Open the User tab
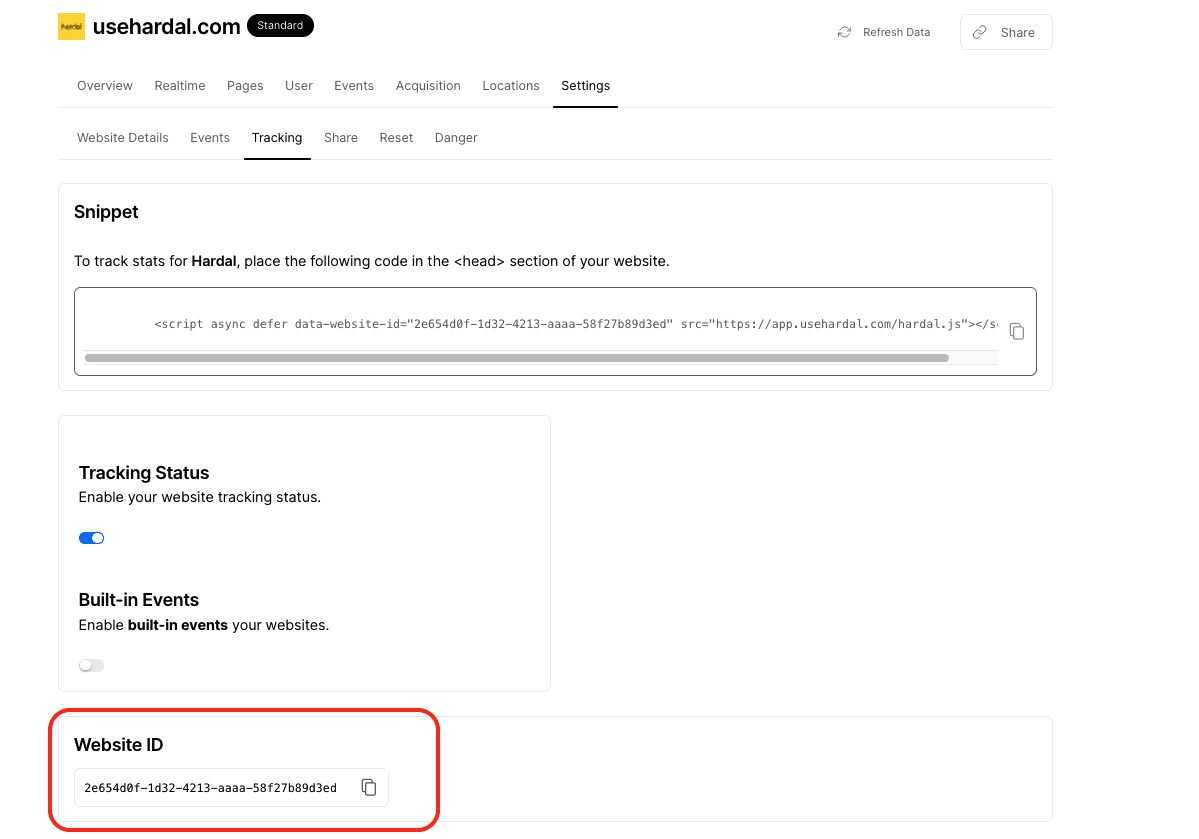The height and width of the screenshot is (839, 1199). point(299,86)
